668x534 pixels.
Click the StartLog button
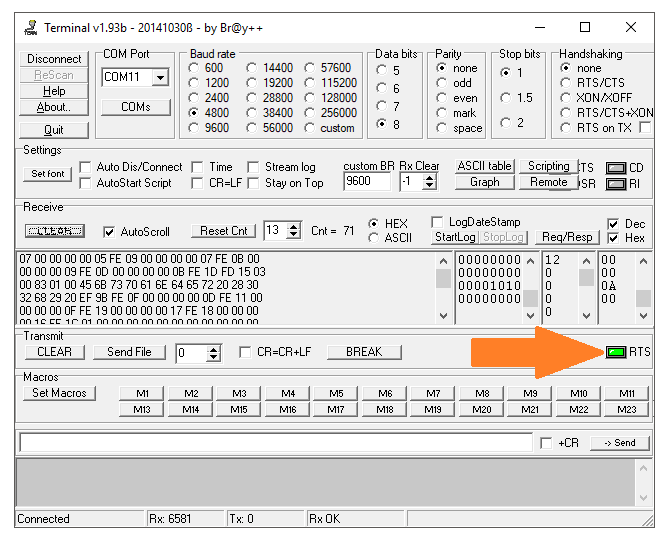[455, 237]
